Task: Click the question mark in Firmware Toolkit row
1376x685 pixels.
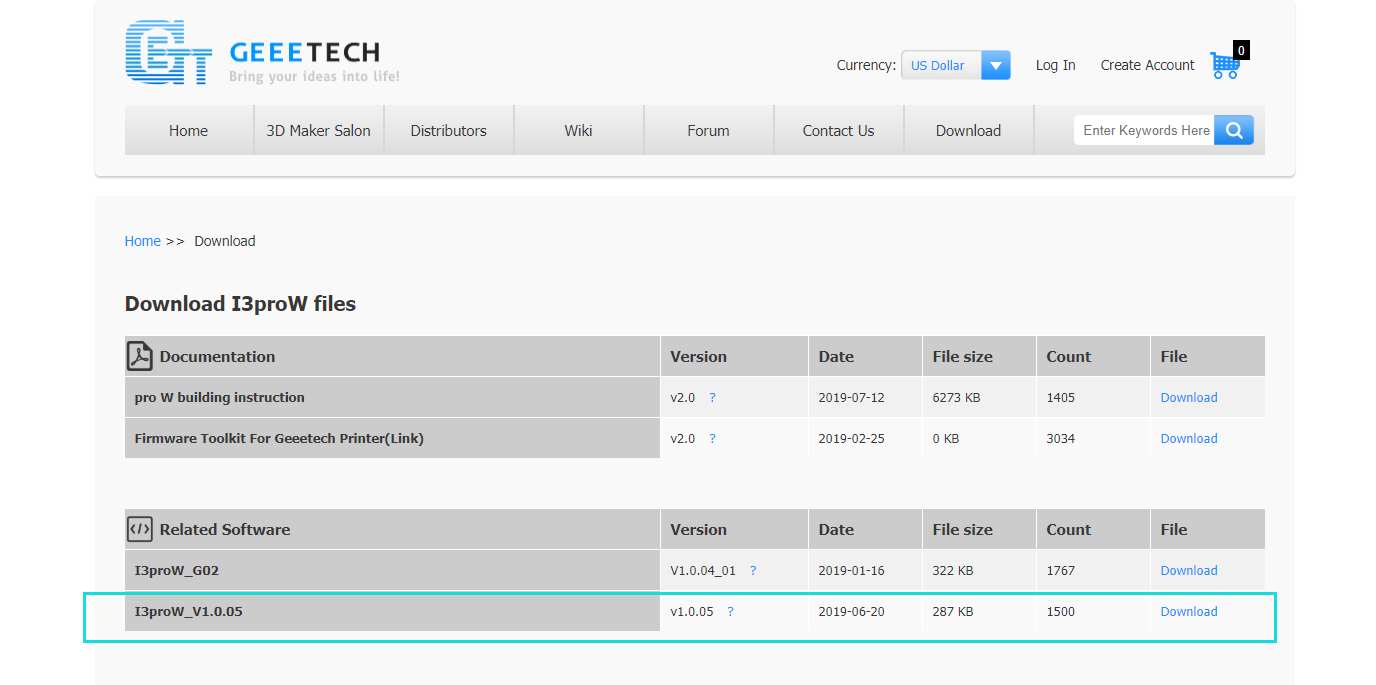Action: pos(712,438)
